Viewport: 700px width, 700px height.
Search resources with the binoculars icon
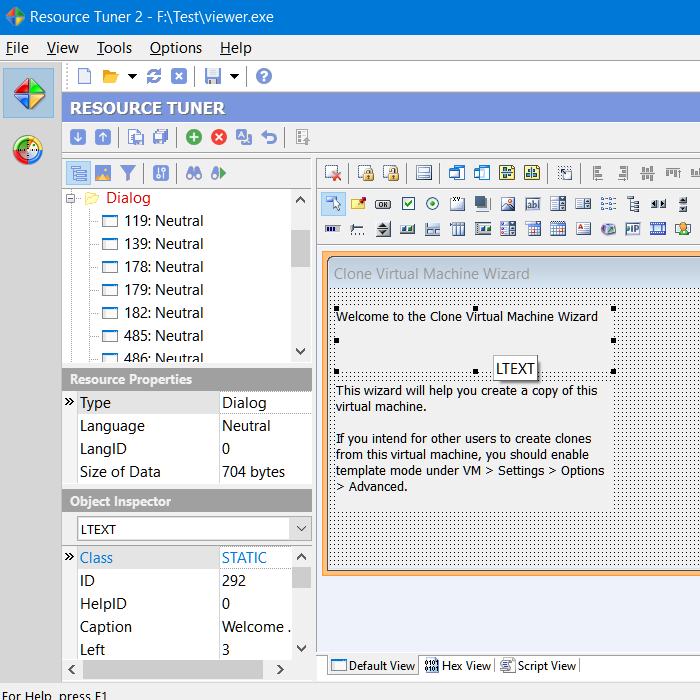[x=194, y=173]
